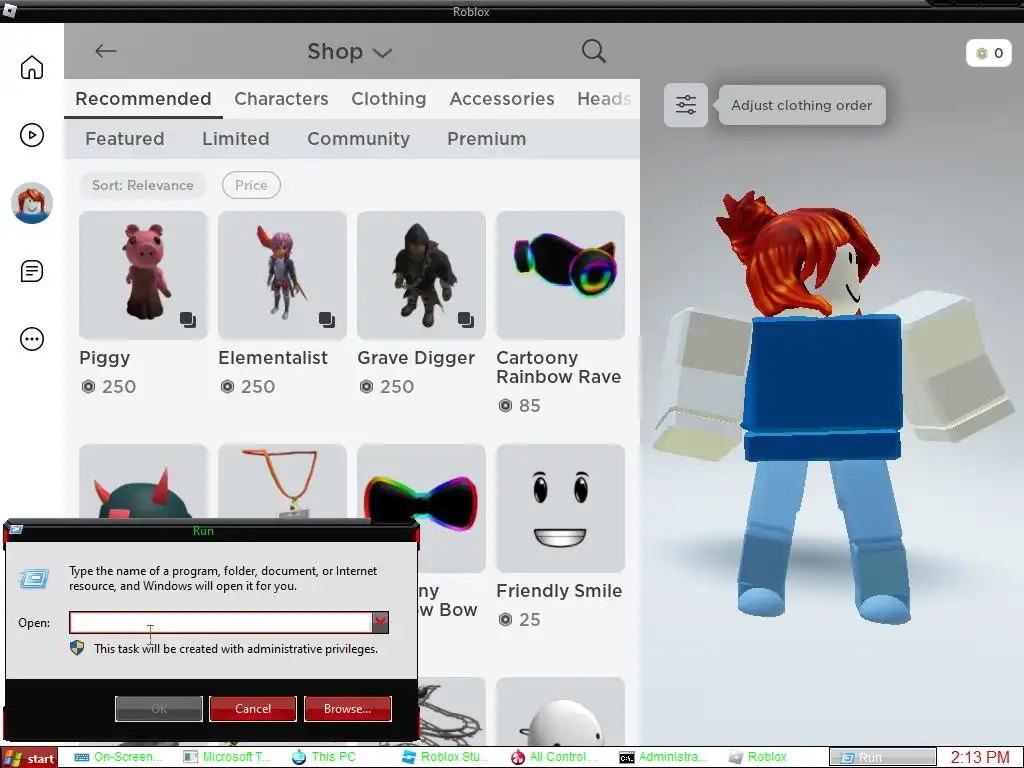This screenshot has height=768, width=1024.
Task: Switch to On-Screen Keyboard taskbar item
Action: (x=116, y=757)
